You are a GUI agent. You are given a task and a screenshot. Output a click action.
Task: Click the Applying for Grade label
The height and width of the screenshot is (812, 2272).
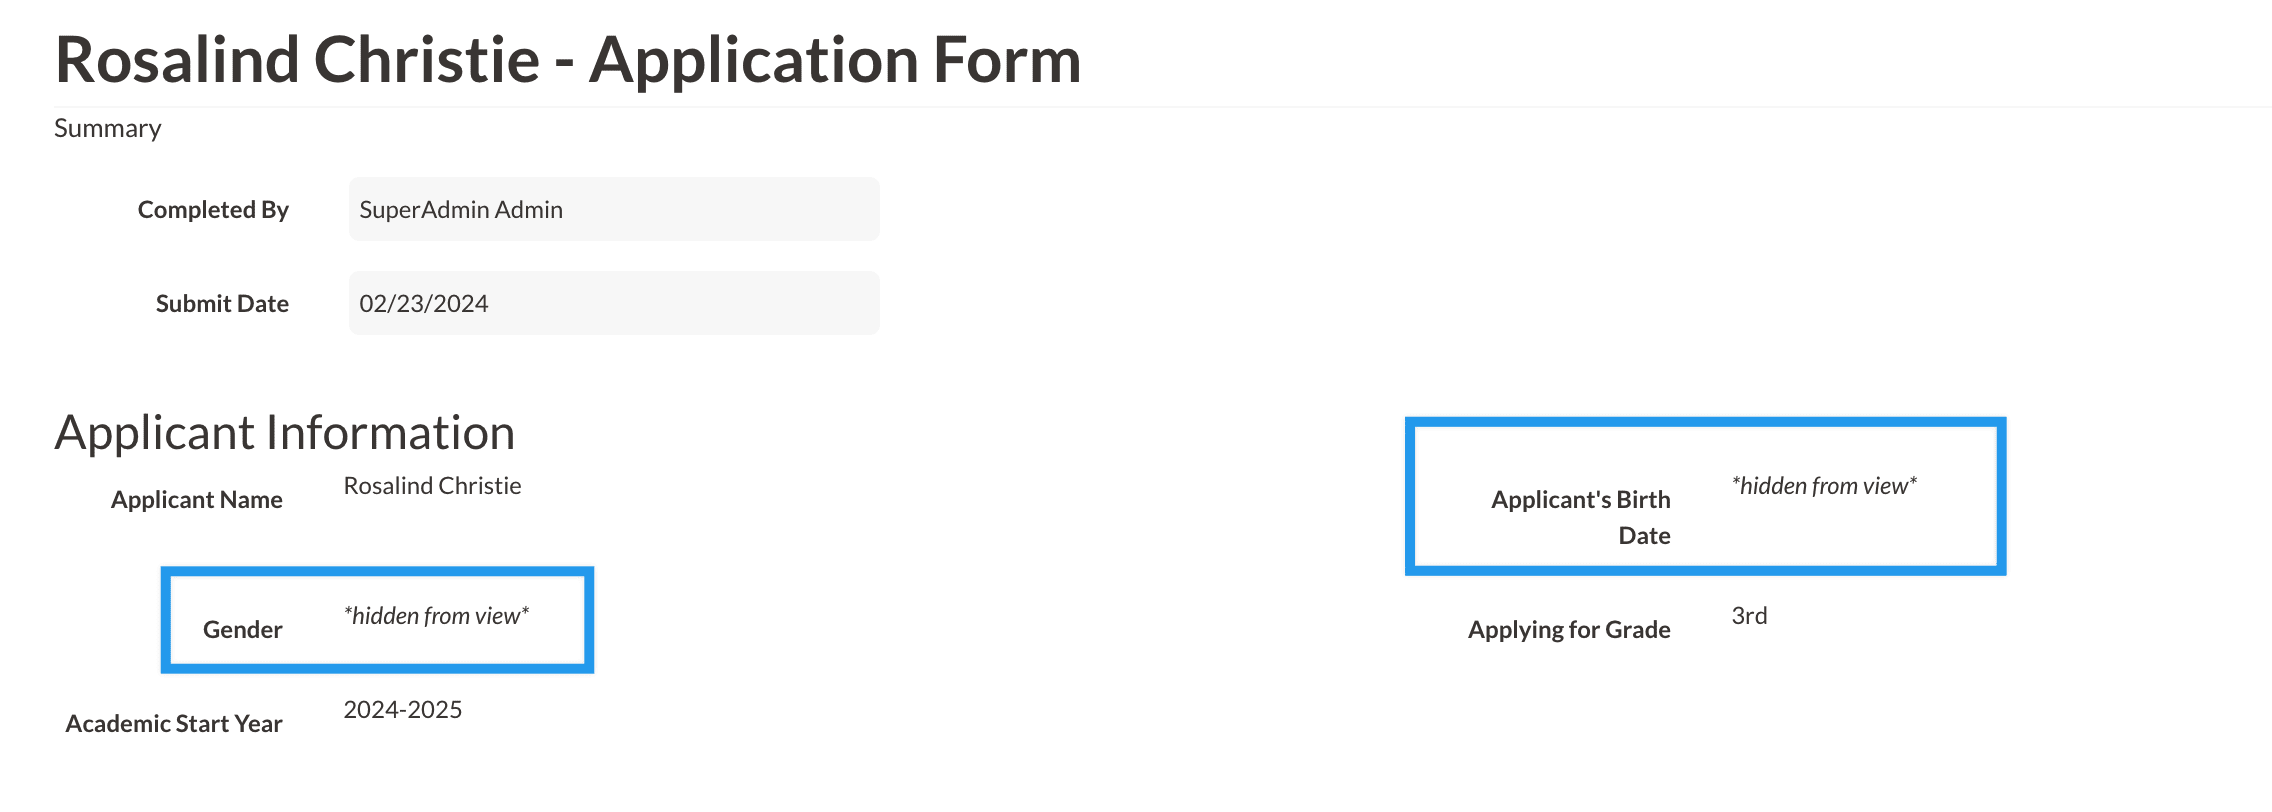pyautogui.click(x=1569, y=630)
